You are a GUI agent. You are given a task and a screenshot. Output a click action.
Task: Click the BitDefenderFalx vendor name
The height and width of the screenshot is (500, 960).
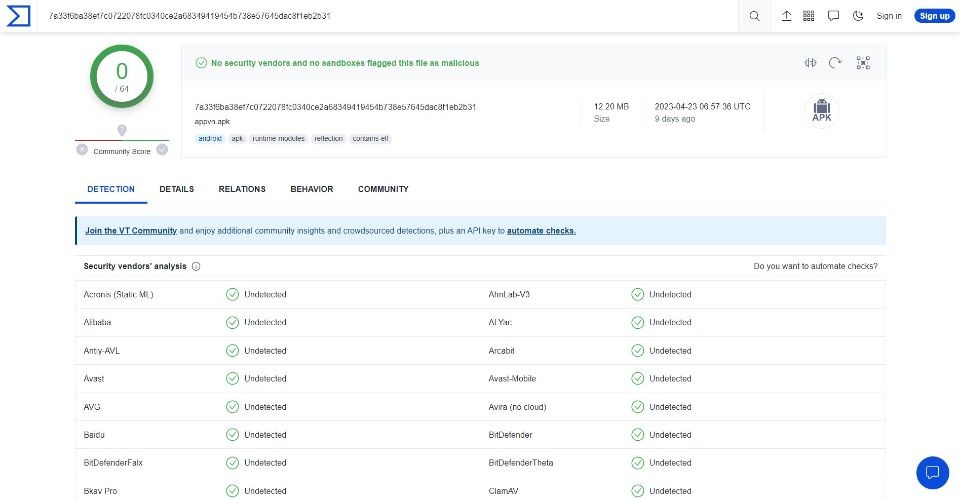click(x=113, y=463)
